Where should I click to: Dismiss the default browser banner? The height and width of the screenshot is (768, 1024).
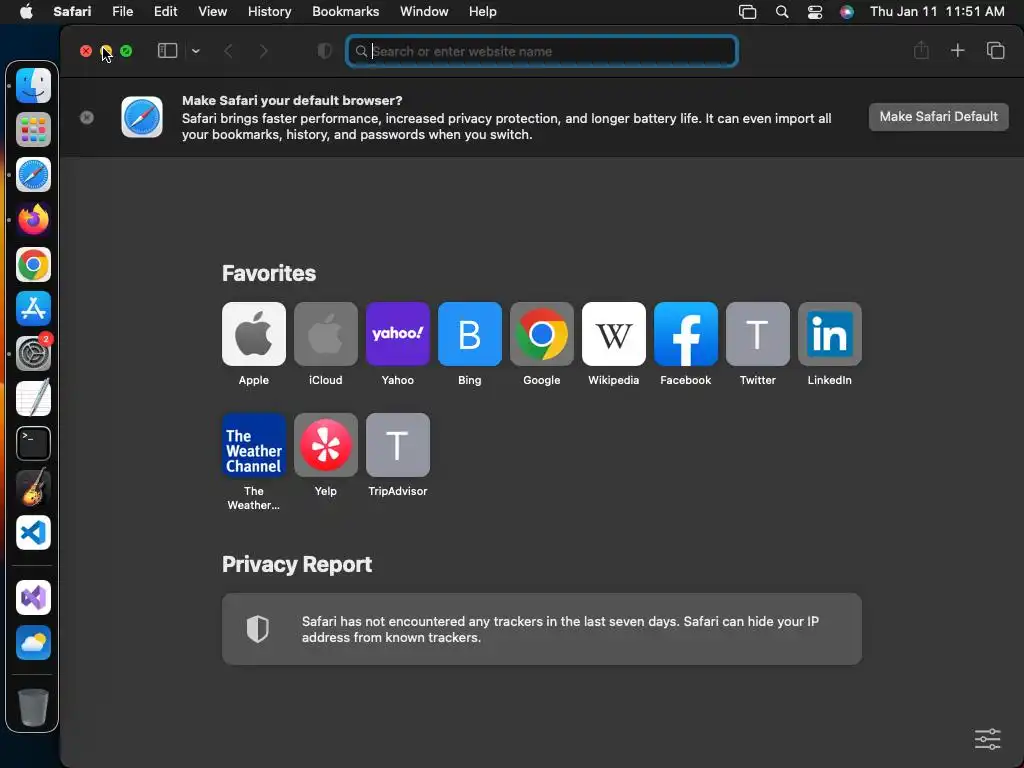point(87,118)
